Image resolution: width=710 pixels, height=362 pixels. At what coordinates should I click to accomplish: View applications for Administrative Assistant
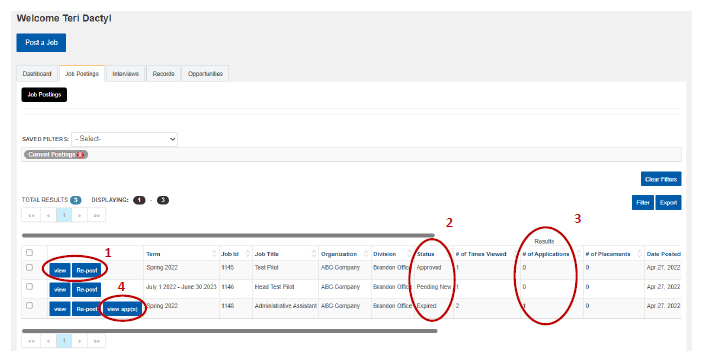click(122, 309)
